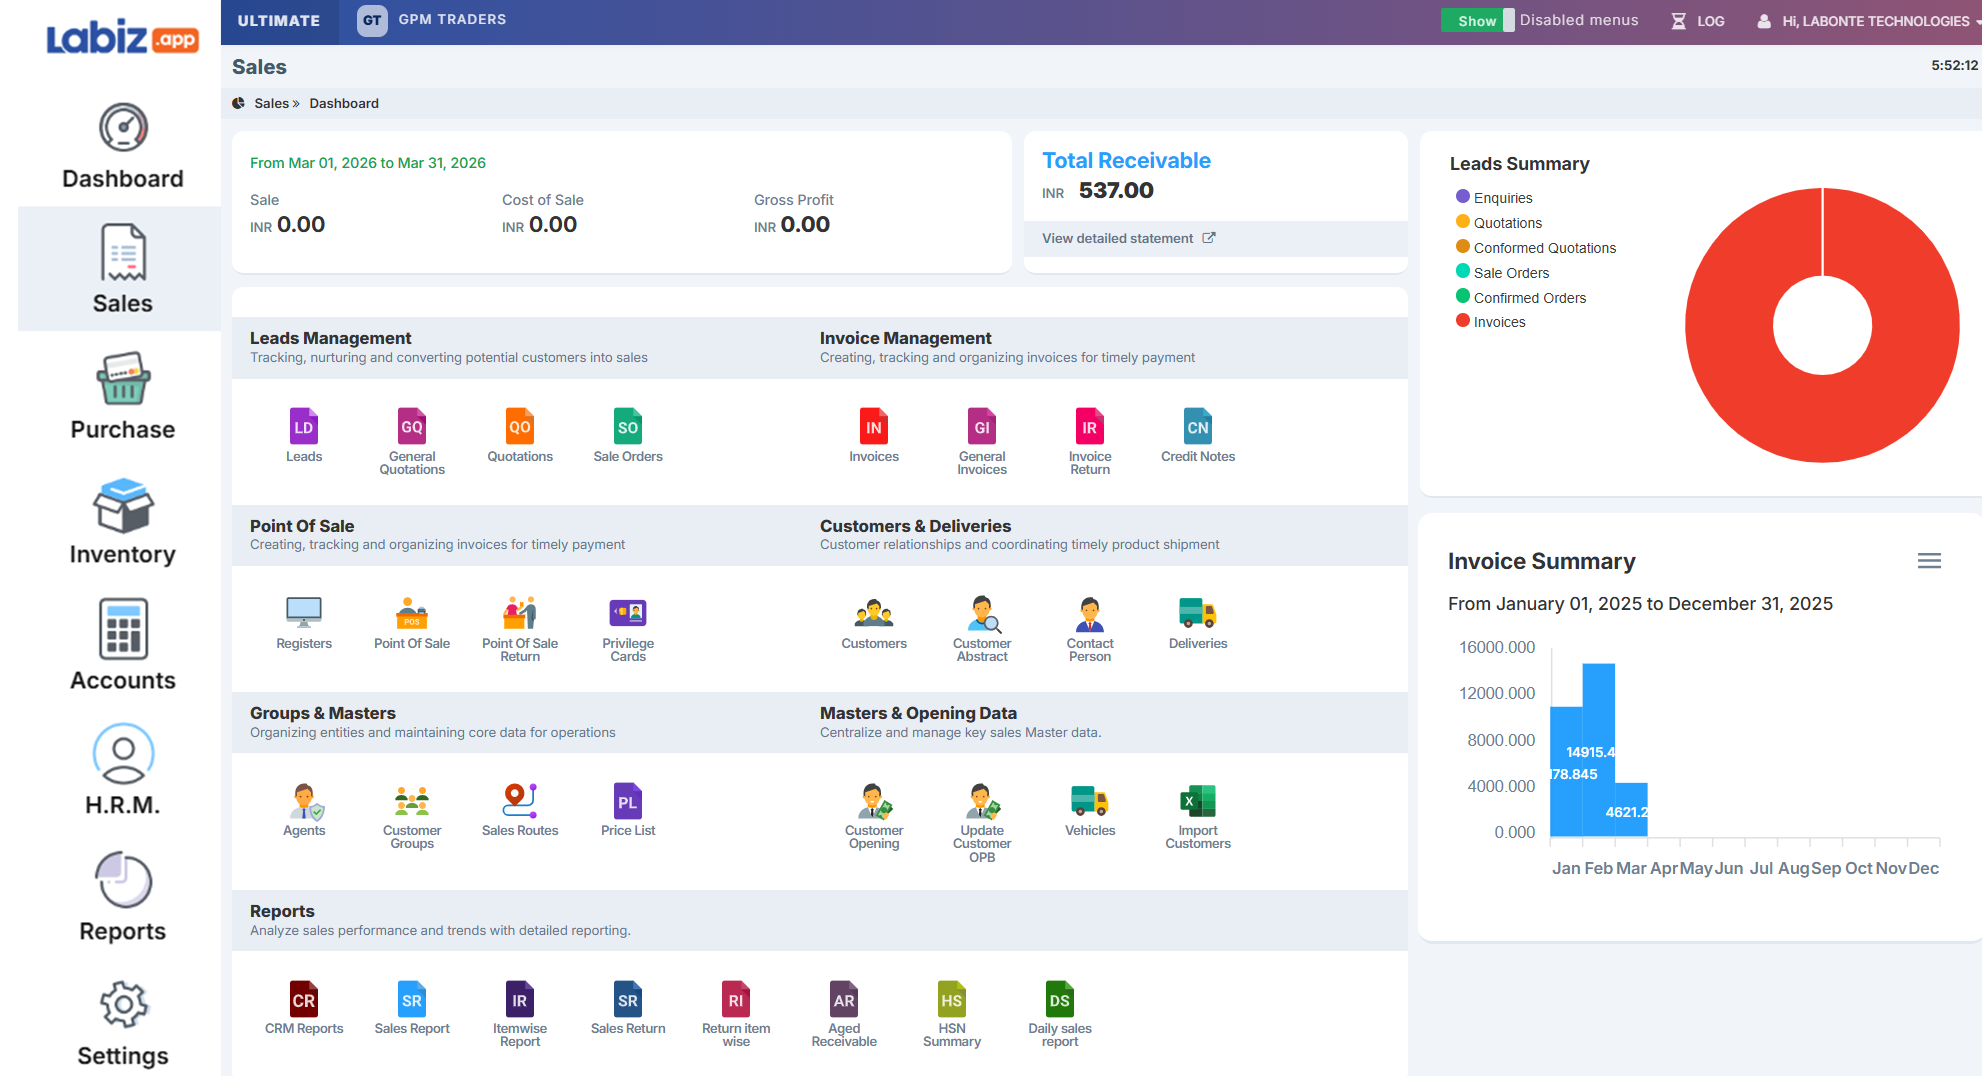The width and height of the screenshot is (1982, 1079).
Task: Toggle the Show disabled menus switch
Action: tap(1478, 20)
